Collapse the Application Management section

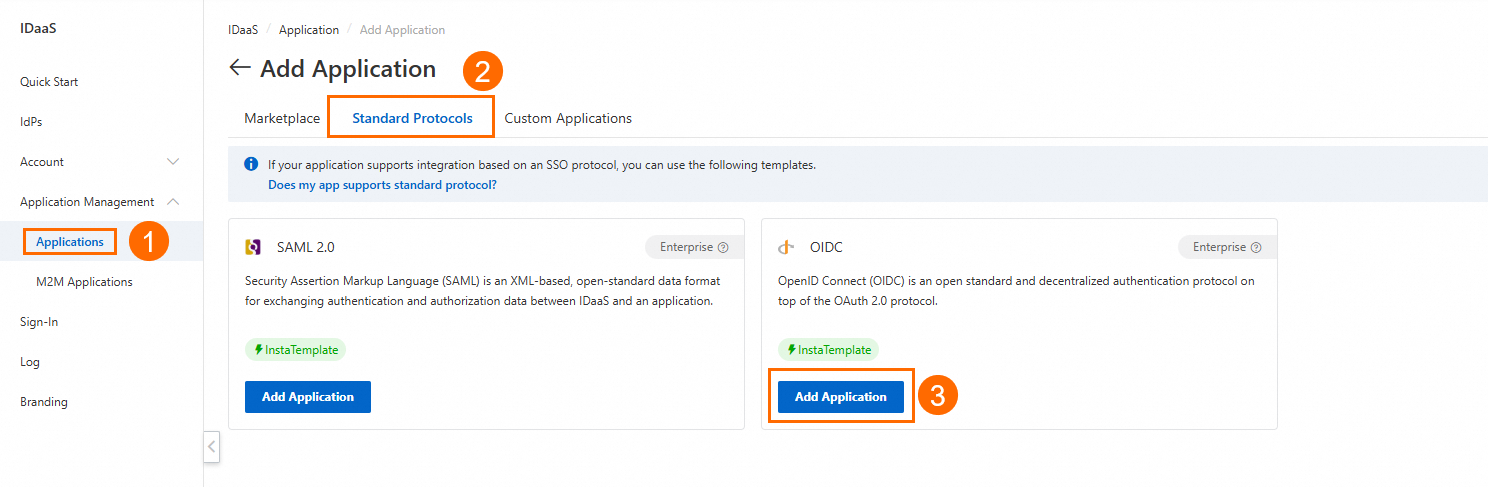click(x=173, y=202)
